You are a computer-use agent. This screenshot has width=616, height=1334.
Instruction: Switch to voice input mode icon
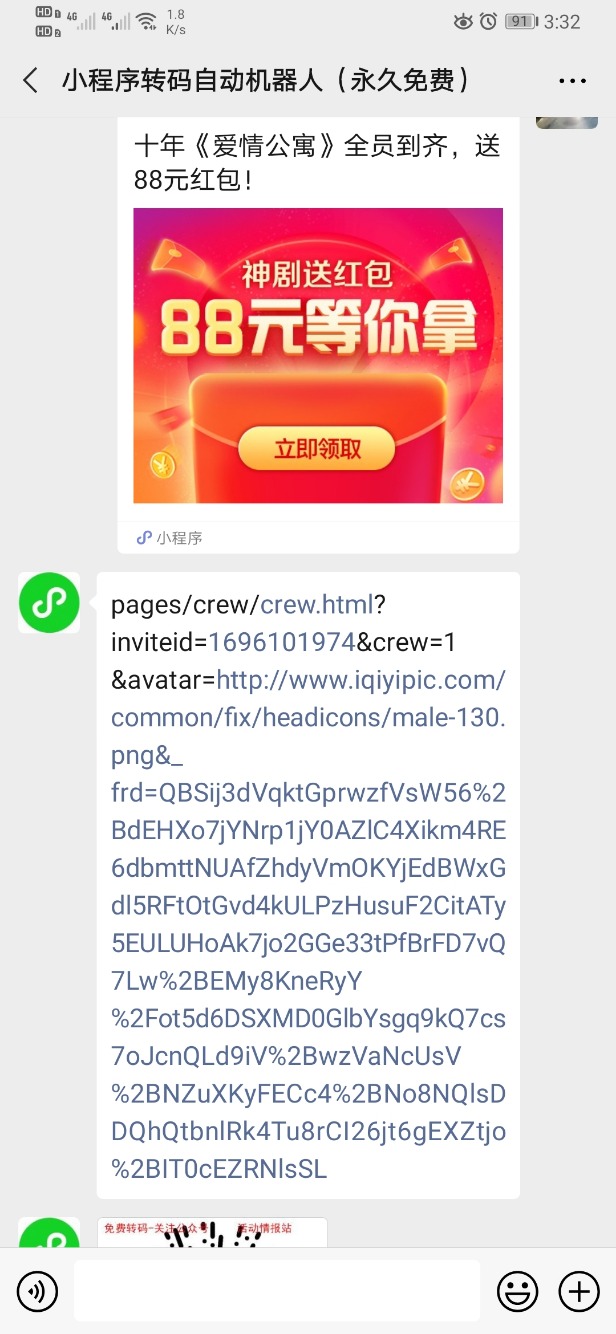37,1292
